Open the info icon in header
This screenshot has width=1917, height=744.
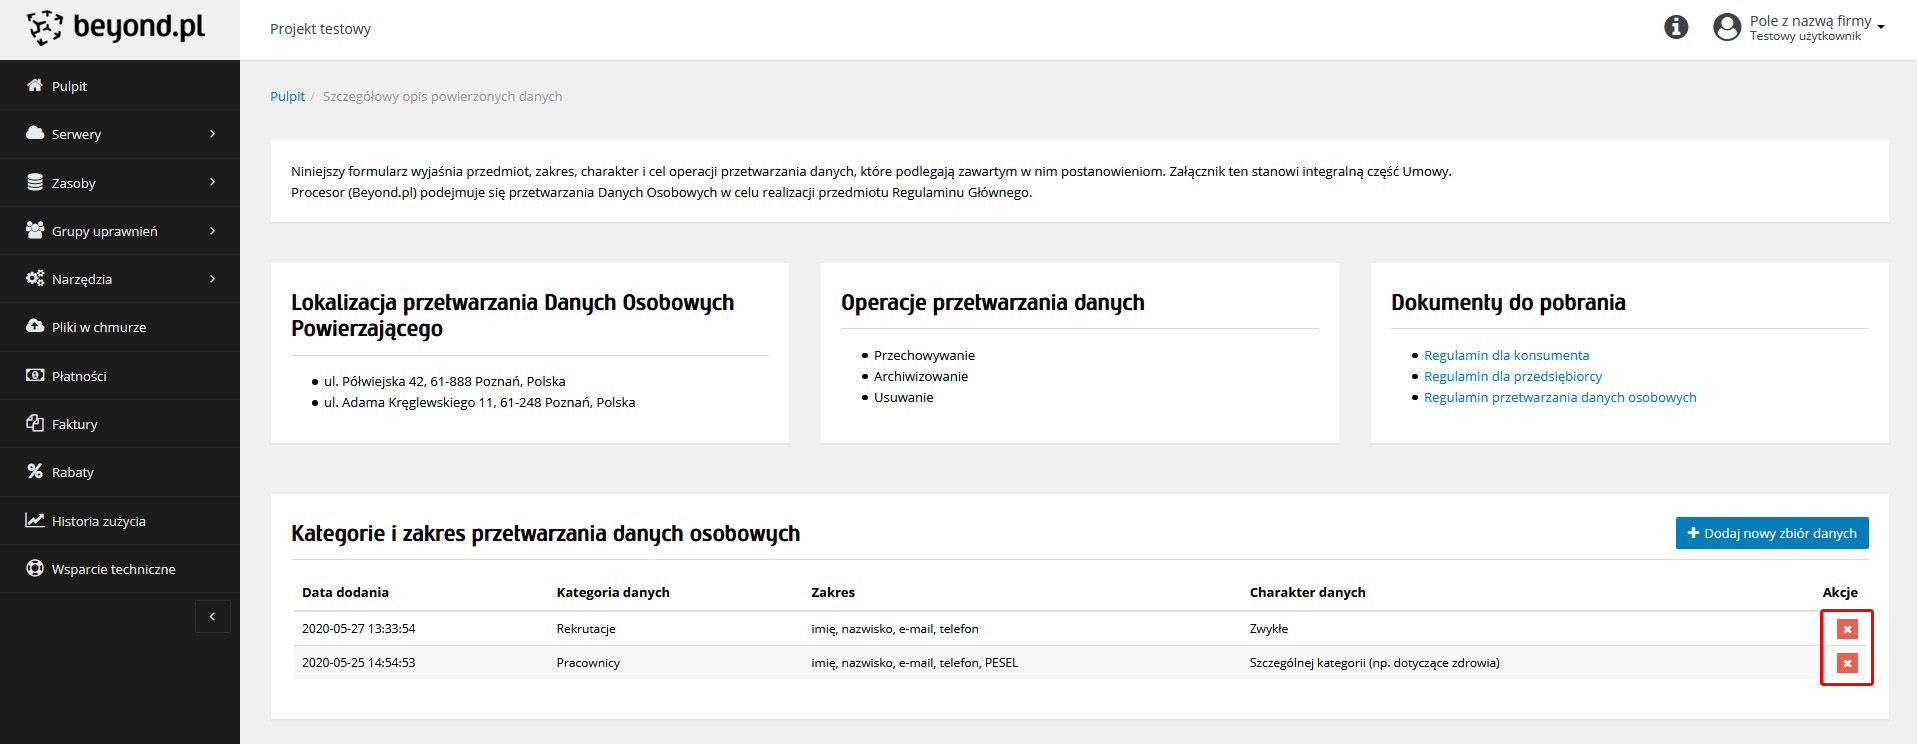pos(1676,27)
